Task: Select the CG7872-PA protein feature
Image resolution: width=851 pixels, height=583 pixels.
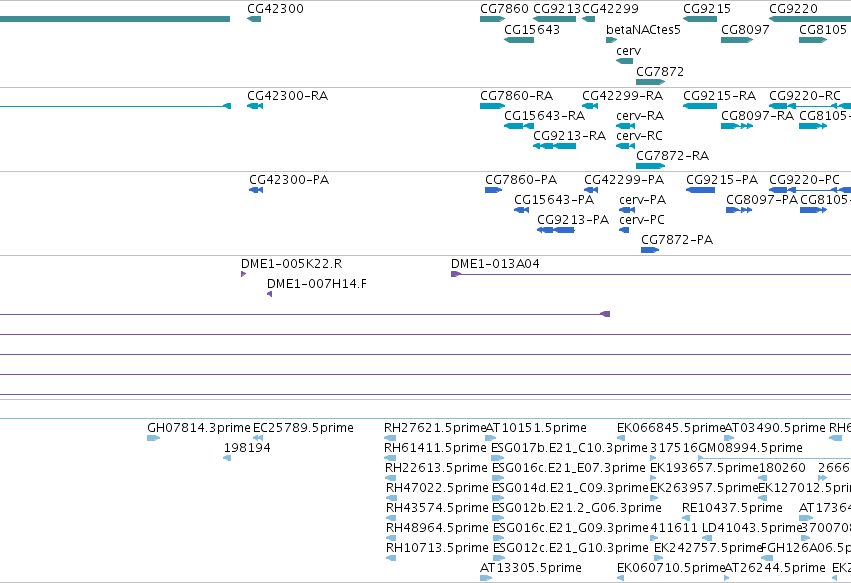Action: pyautogui.click(x=650, y=250)
